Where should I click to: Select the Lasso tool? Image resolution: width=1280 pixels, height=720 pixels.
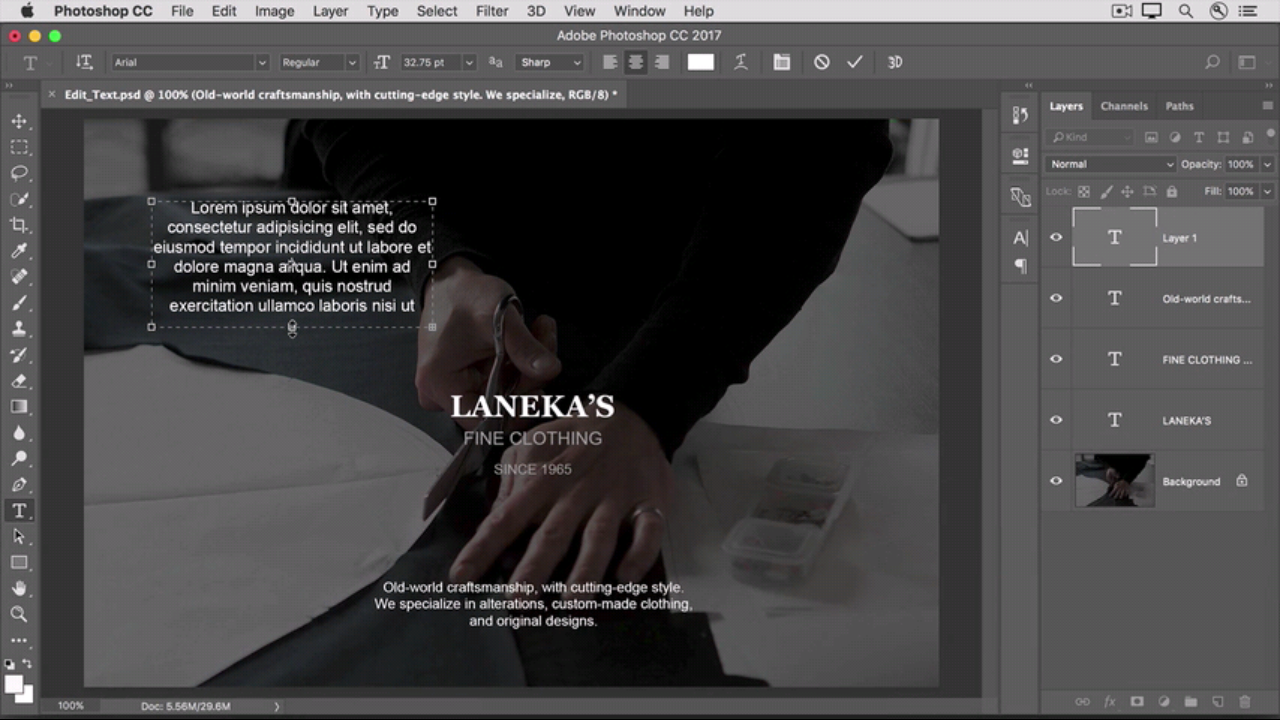pyautogui.click(x=19, y=173)
